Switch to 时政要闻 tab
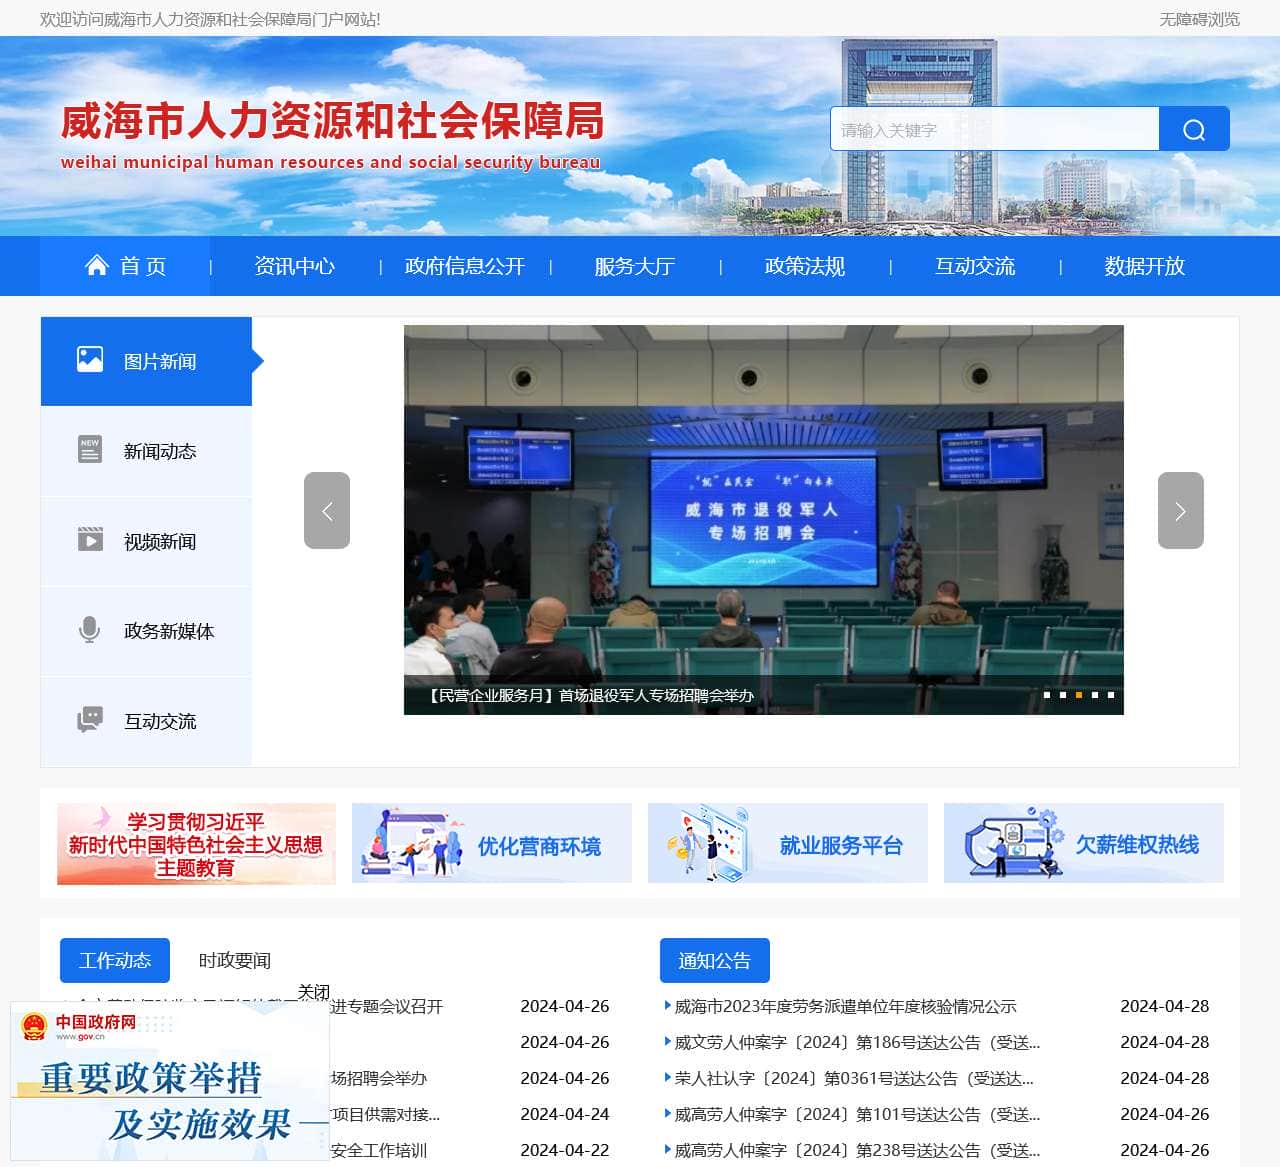 235,960
